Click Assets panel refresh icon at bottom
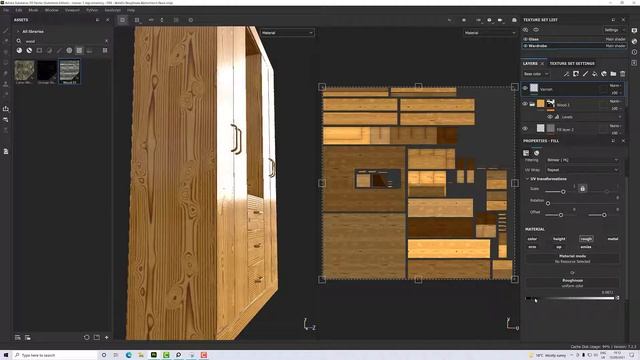 coord(87,338)
